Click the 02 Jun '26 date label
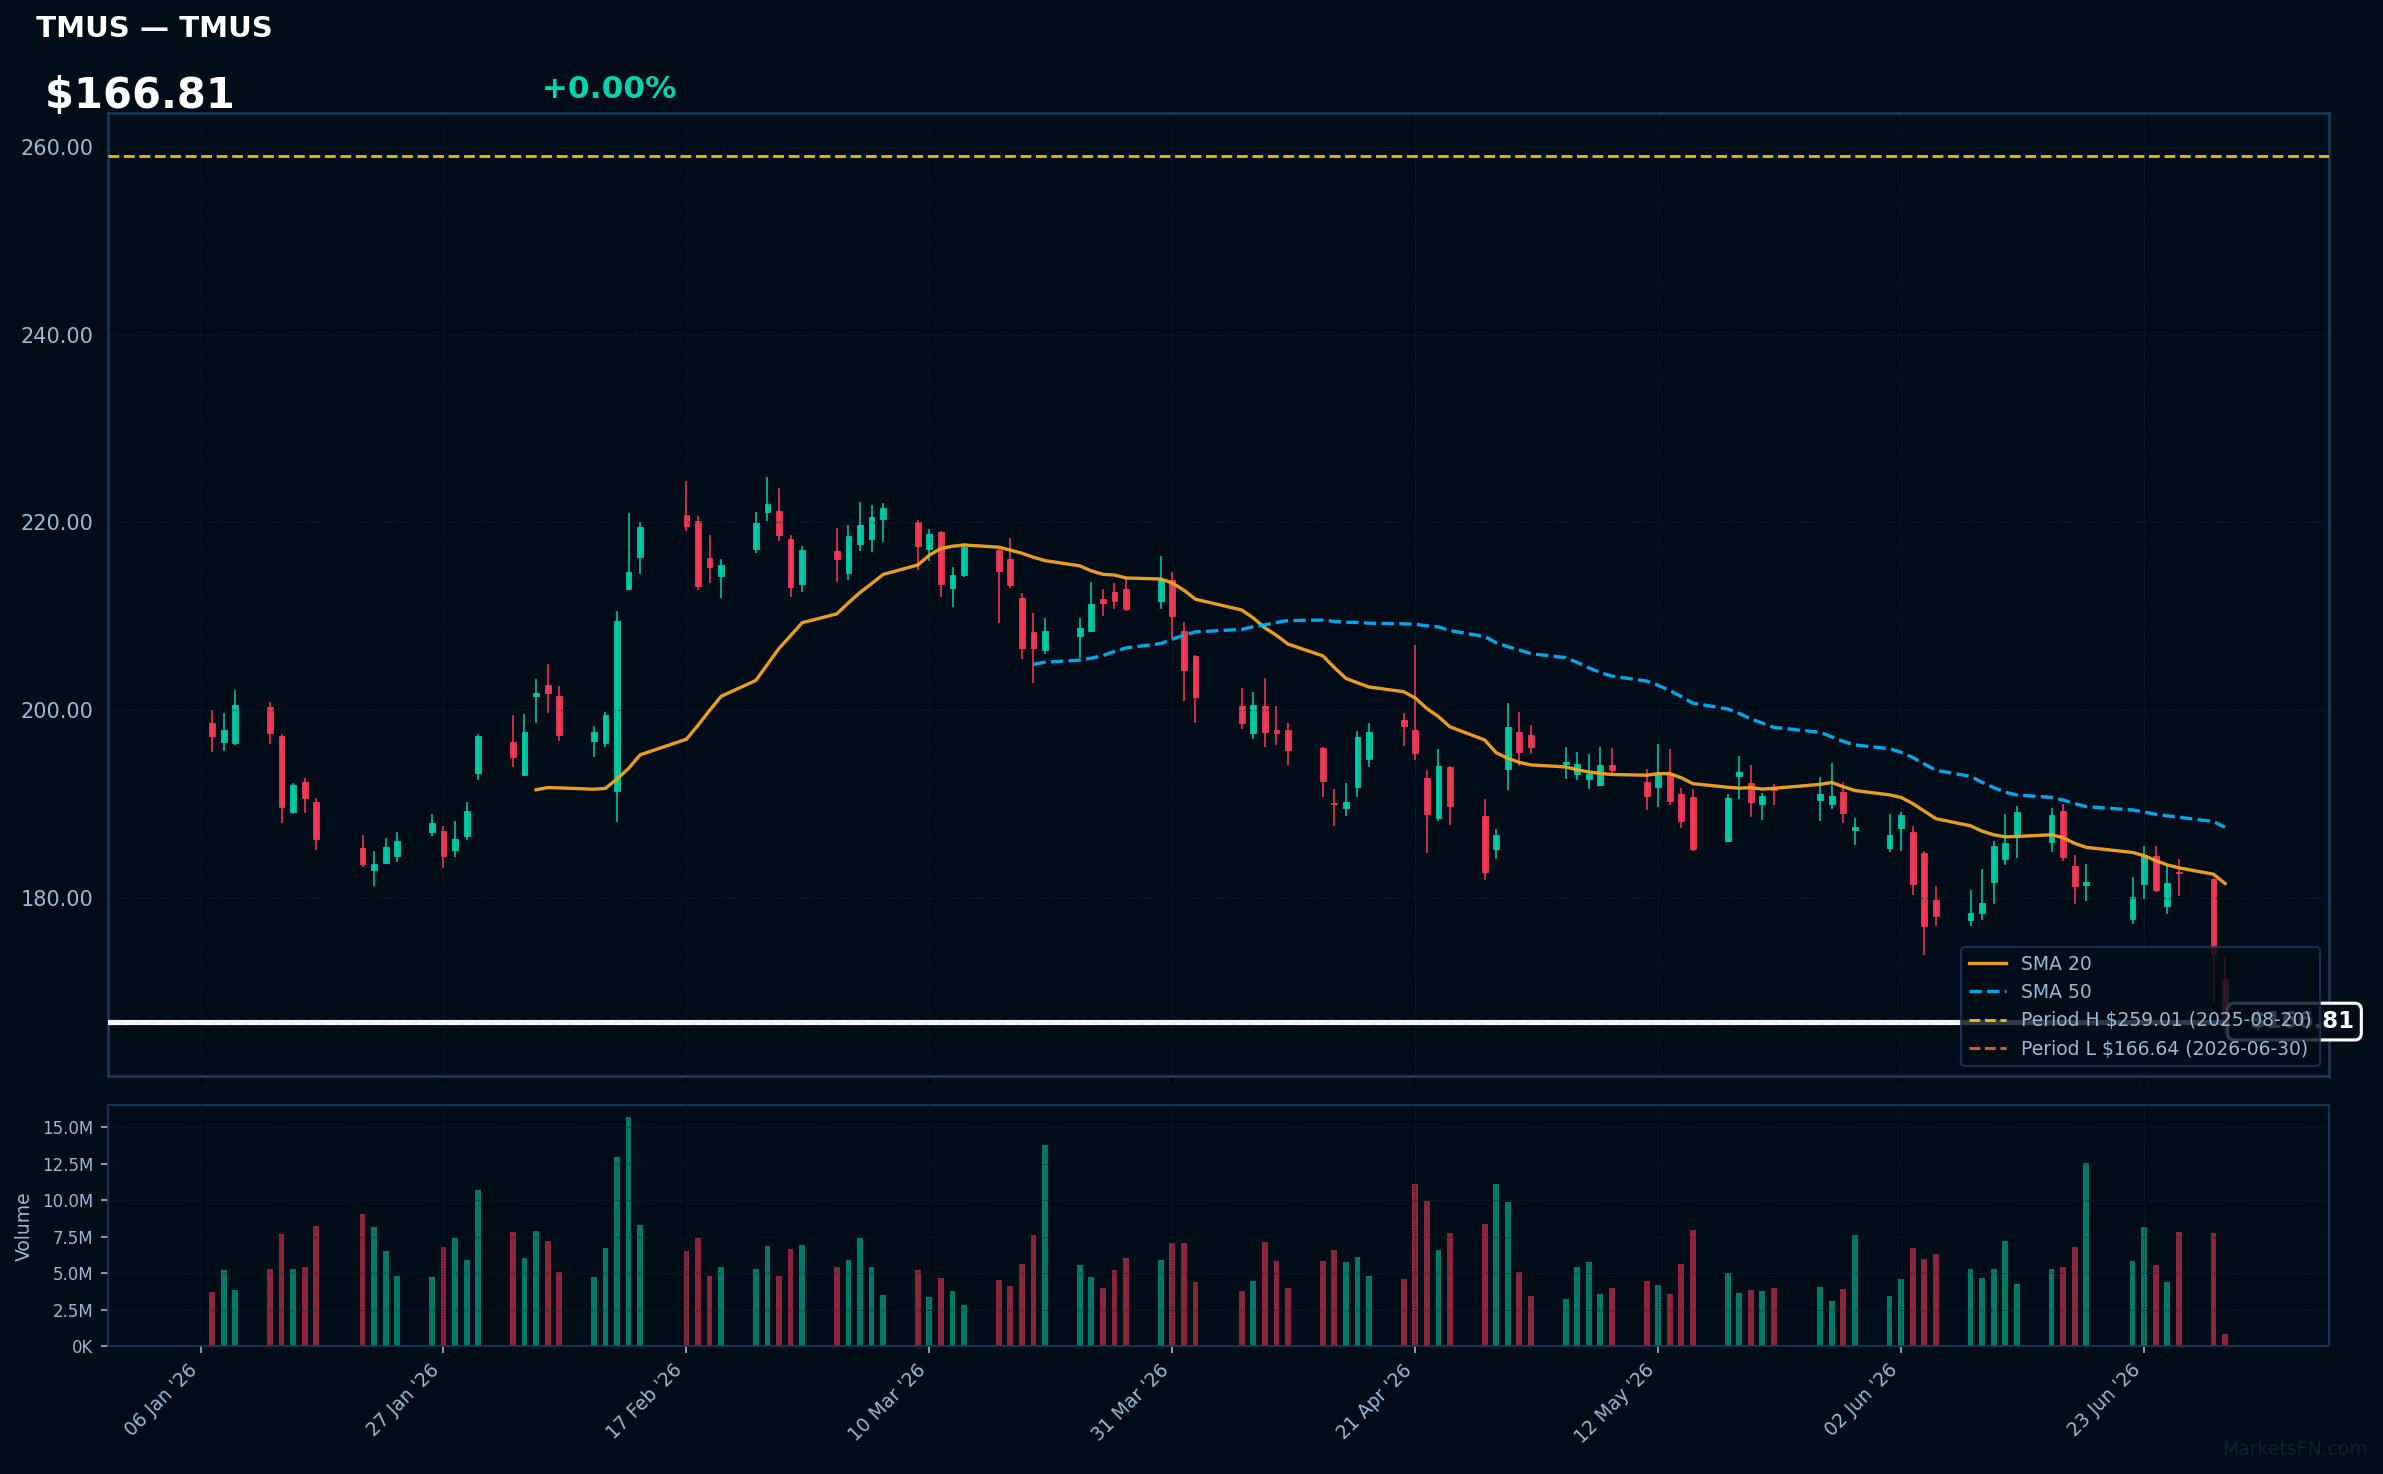The width and height of the screenshot is (2383, 1474). click(1861, 1400)
